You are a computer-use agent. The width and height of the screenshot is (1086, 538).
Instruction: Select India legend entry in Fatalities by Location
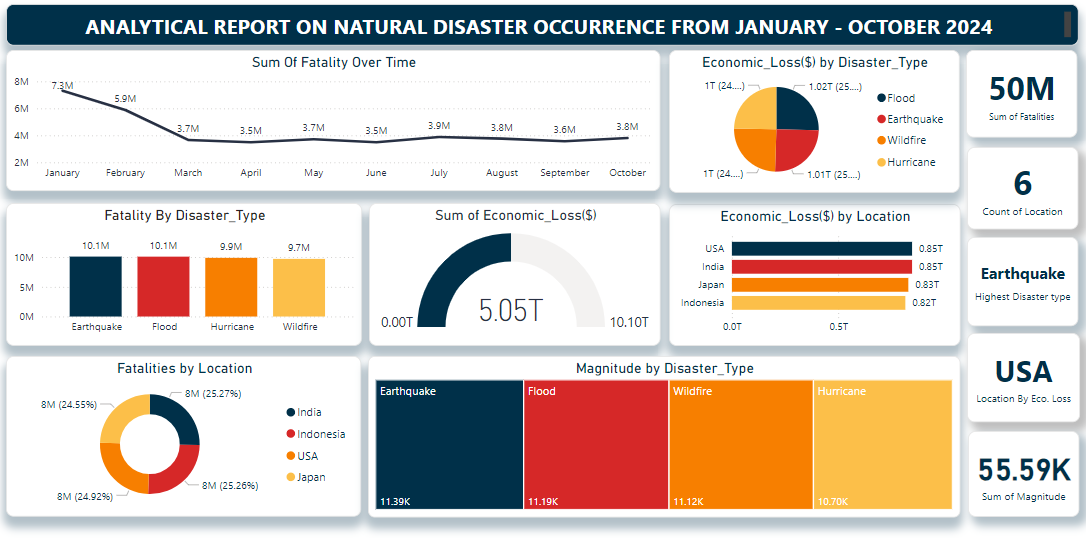coord(304,413)
